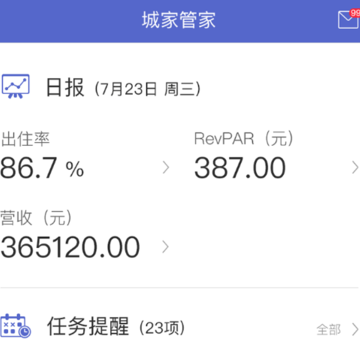This screenshot has height=360, width=360.
Task: Tap the 日报 heading
Action: click(65, 88)
